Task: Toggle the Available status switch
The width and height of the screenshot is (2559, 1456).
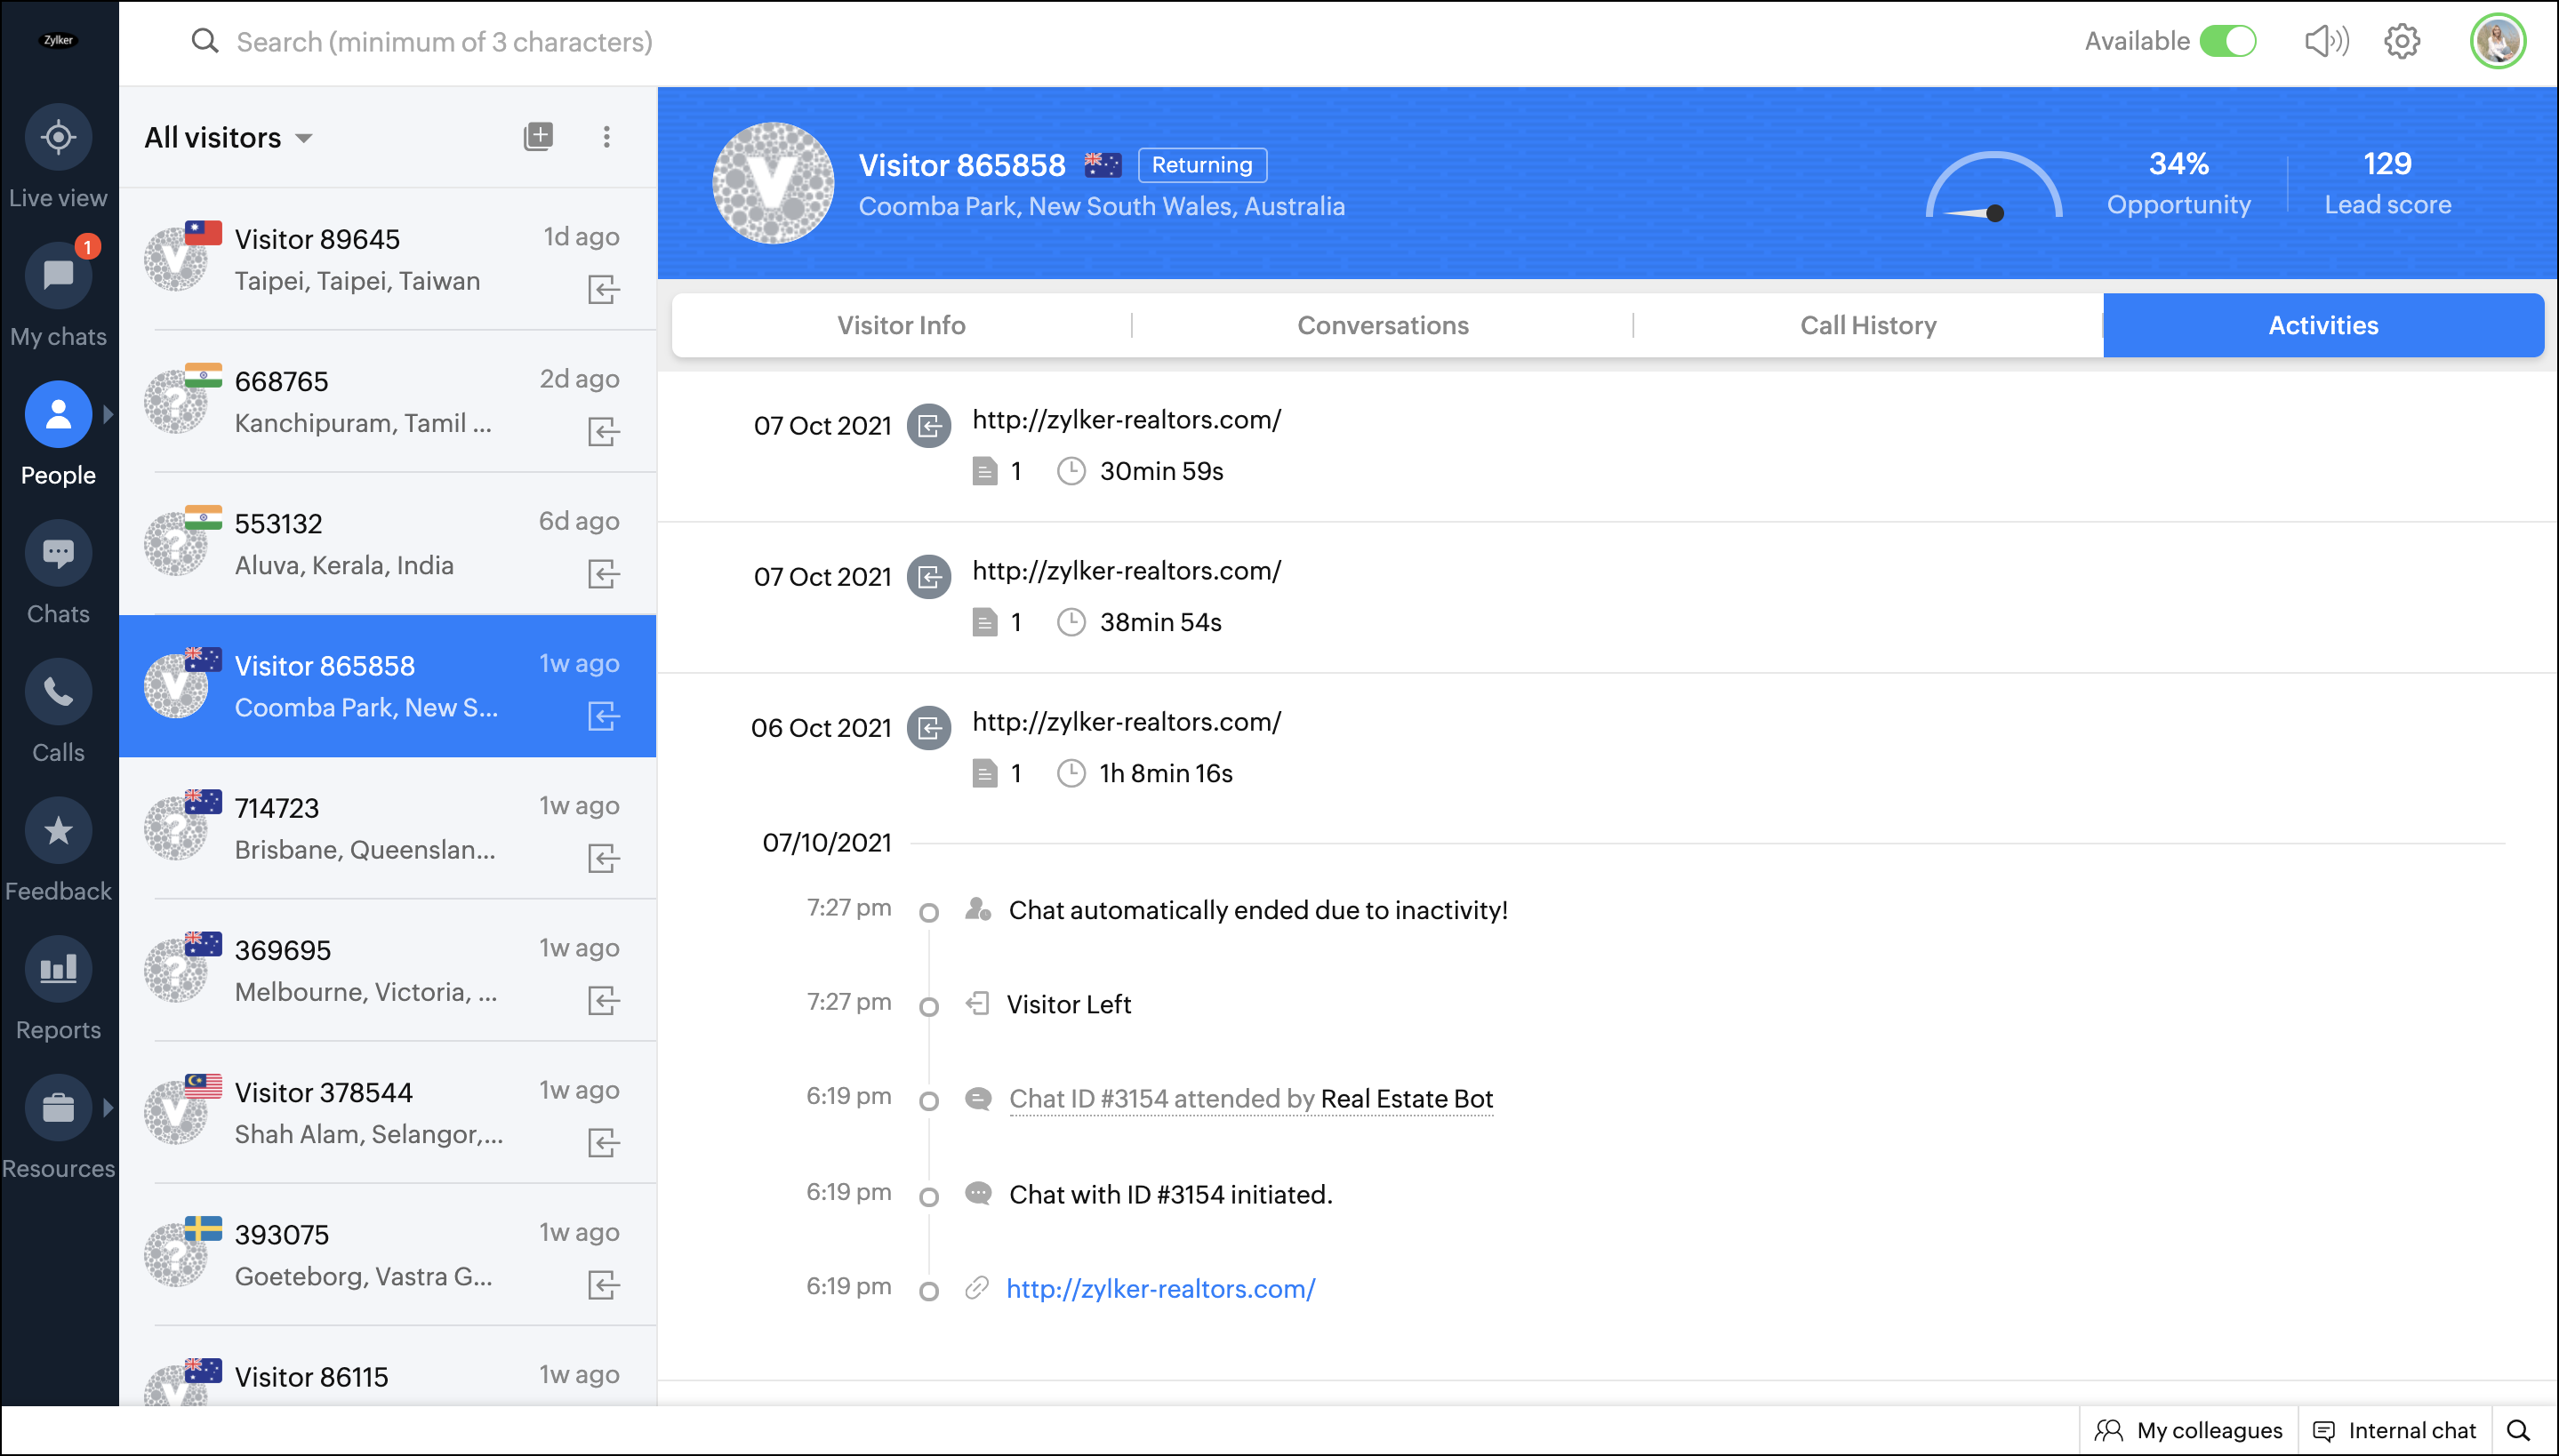Action: [2227, 42]
